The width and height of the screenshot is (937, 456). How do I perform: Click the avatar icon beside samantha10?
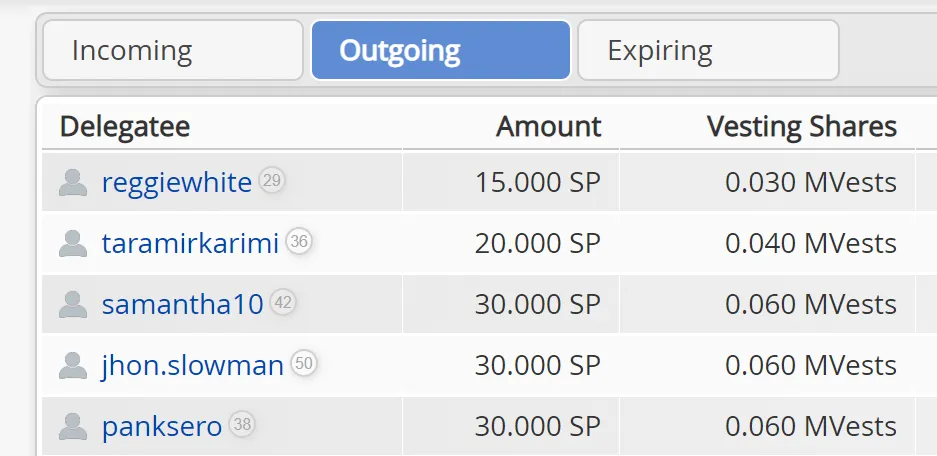(72, 305)
